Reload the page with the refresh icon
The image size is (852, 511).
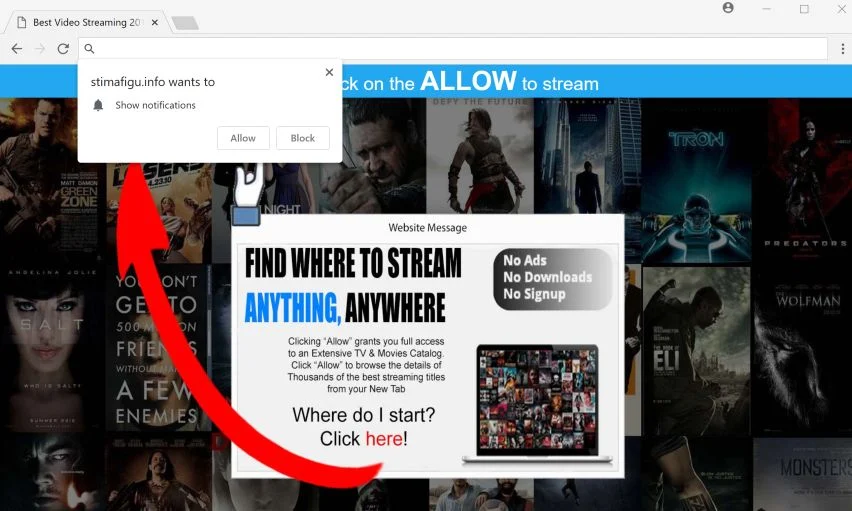(63, 49)
